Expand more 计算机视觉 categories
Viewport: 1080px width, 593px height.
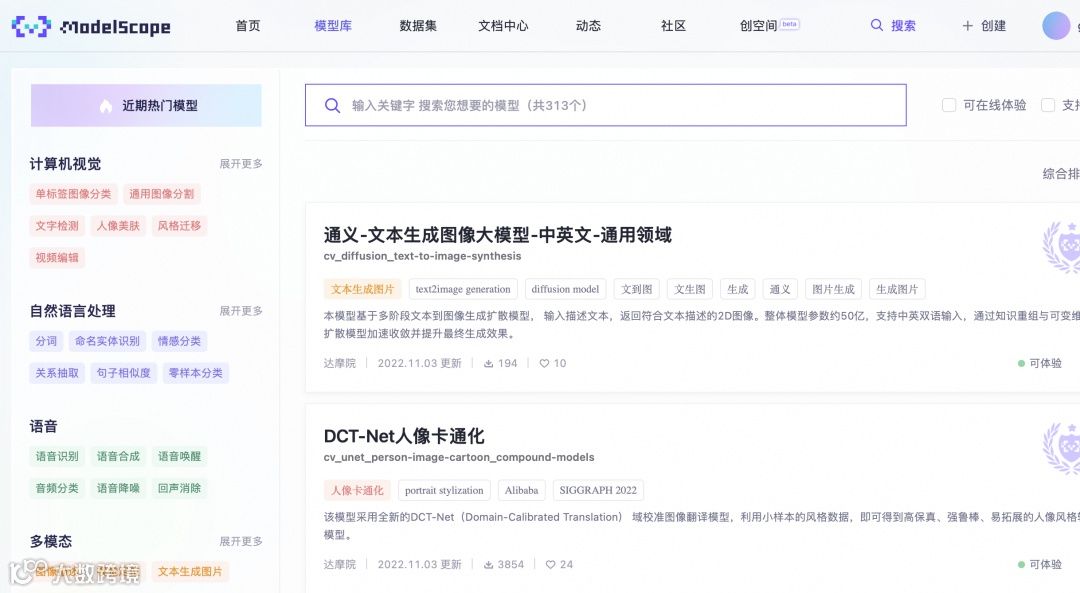pos(241,164)
